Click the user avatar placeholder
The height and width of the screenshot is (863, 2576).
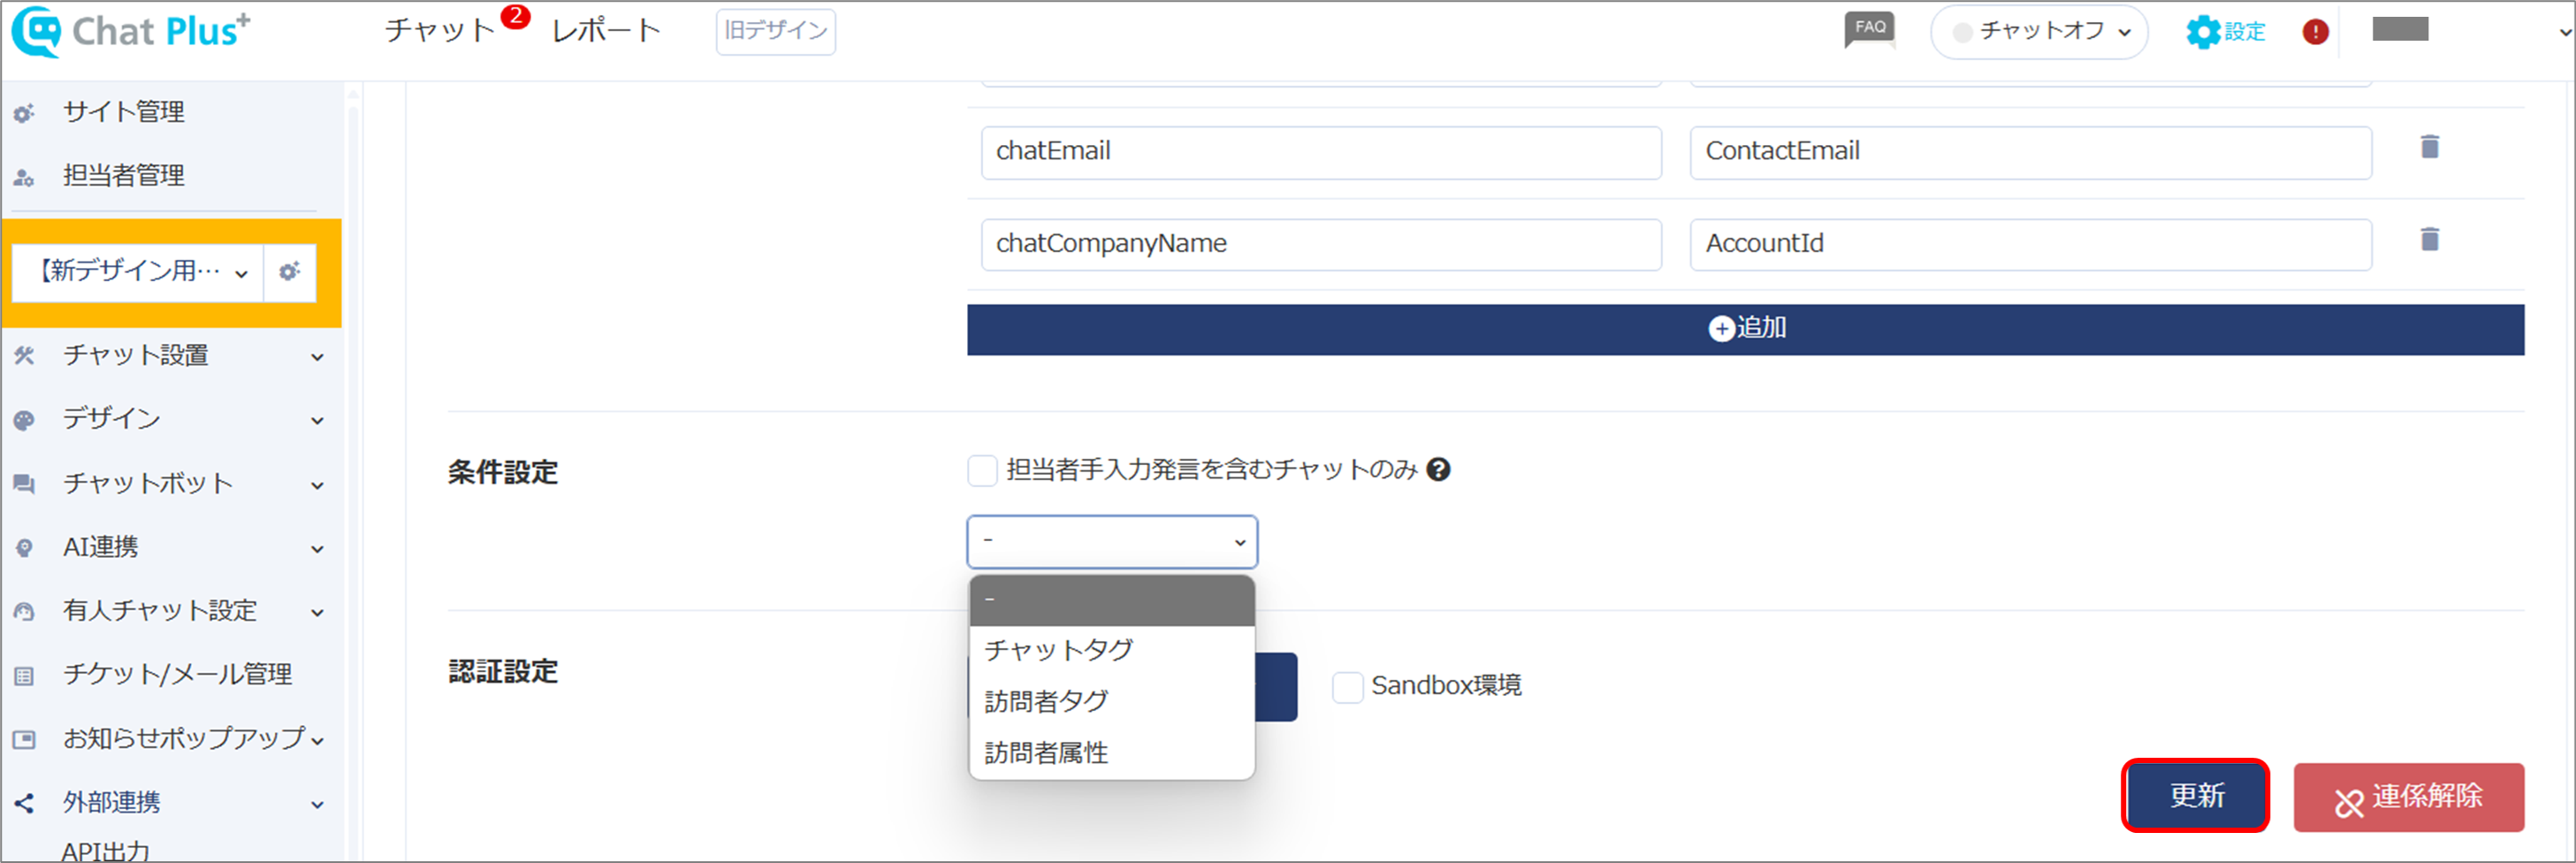click(2400, 30)
